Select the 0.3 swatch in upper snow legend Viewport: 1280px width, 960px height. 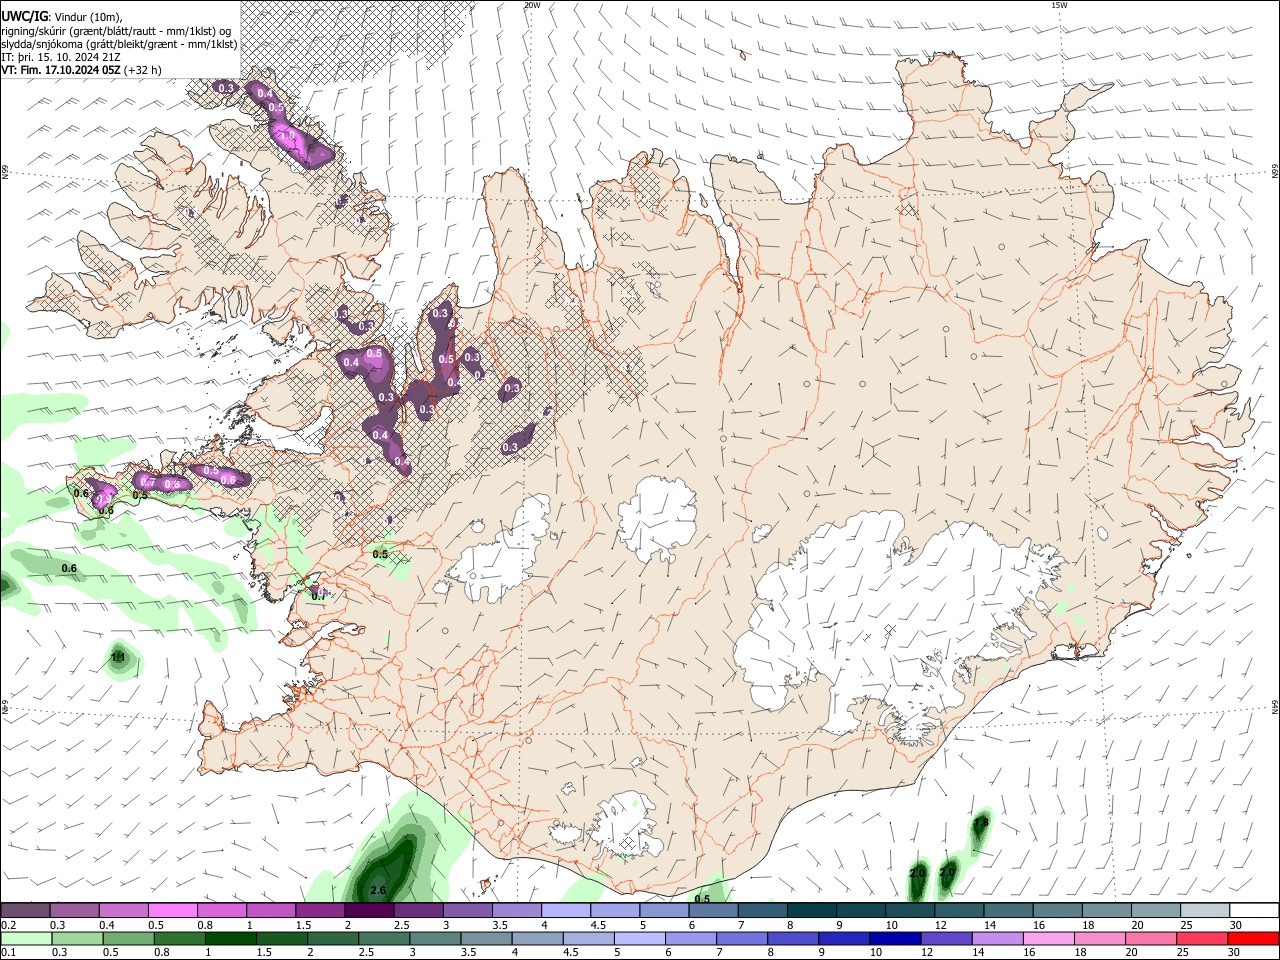74,910
